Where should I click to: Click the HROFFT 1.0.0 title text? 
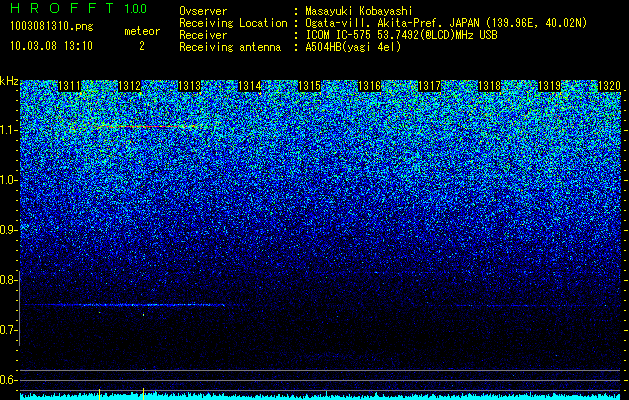(79, 8)
